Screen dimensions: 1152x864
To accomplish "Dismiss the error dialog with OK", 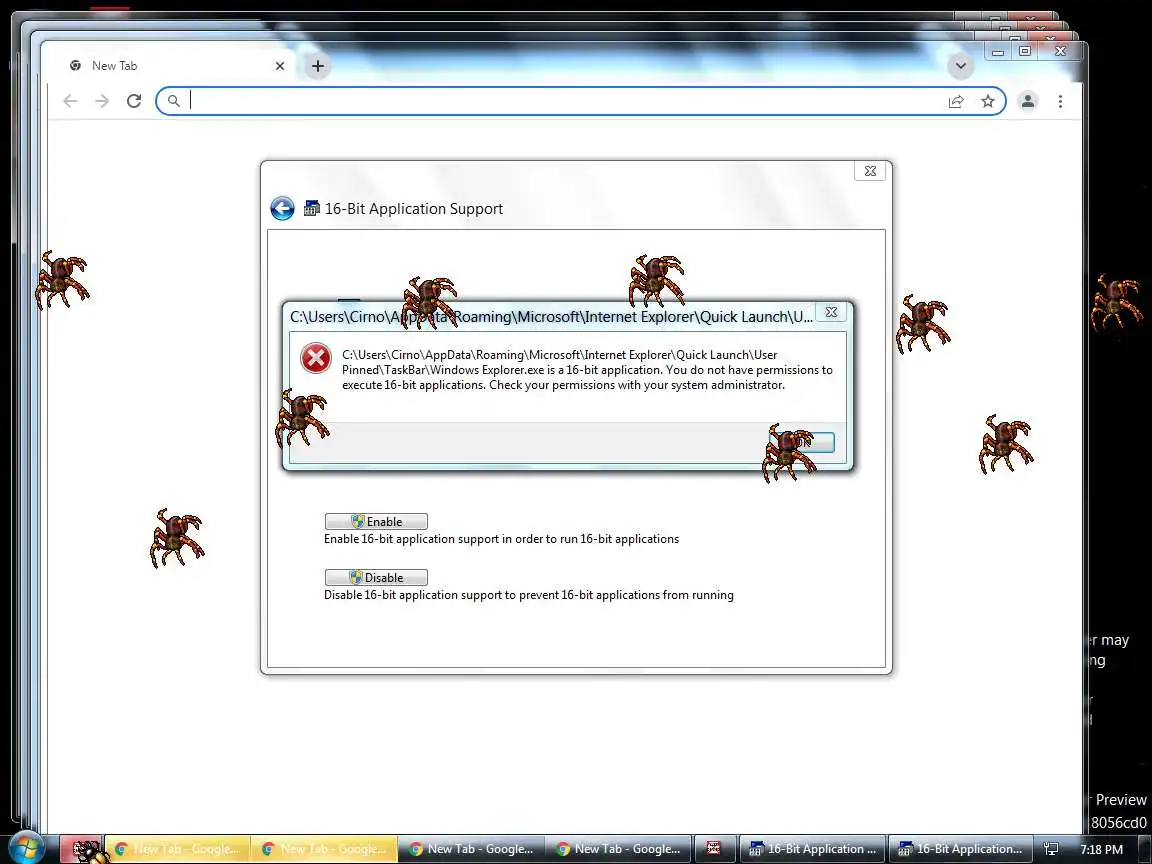I will pos(802,442).
